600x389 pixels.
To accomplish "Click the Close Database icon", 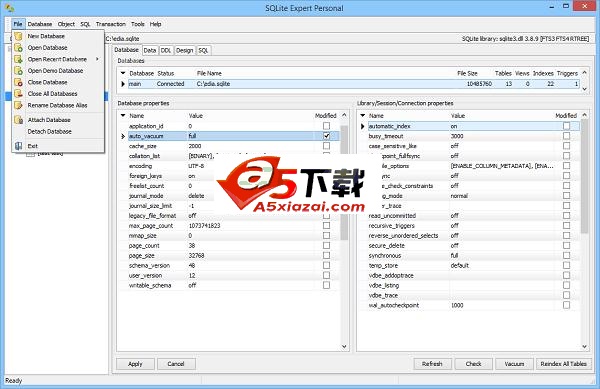I will pyautogui.click(x=18, y=82).
